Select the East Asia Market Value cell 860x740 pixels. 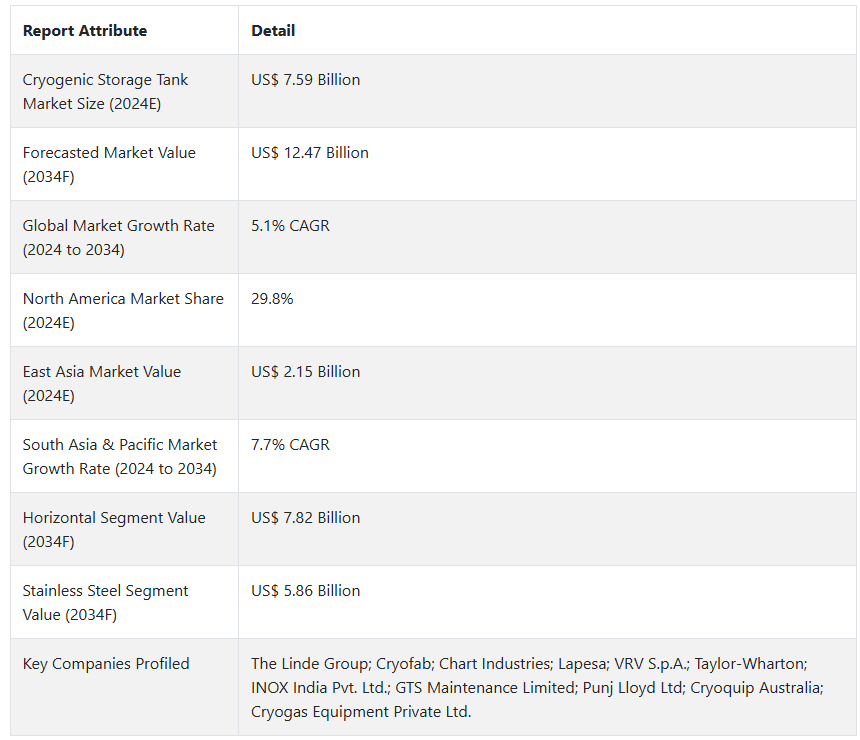click(x=102, y=383)
